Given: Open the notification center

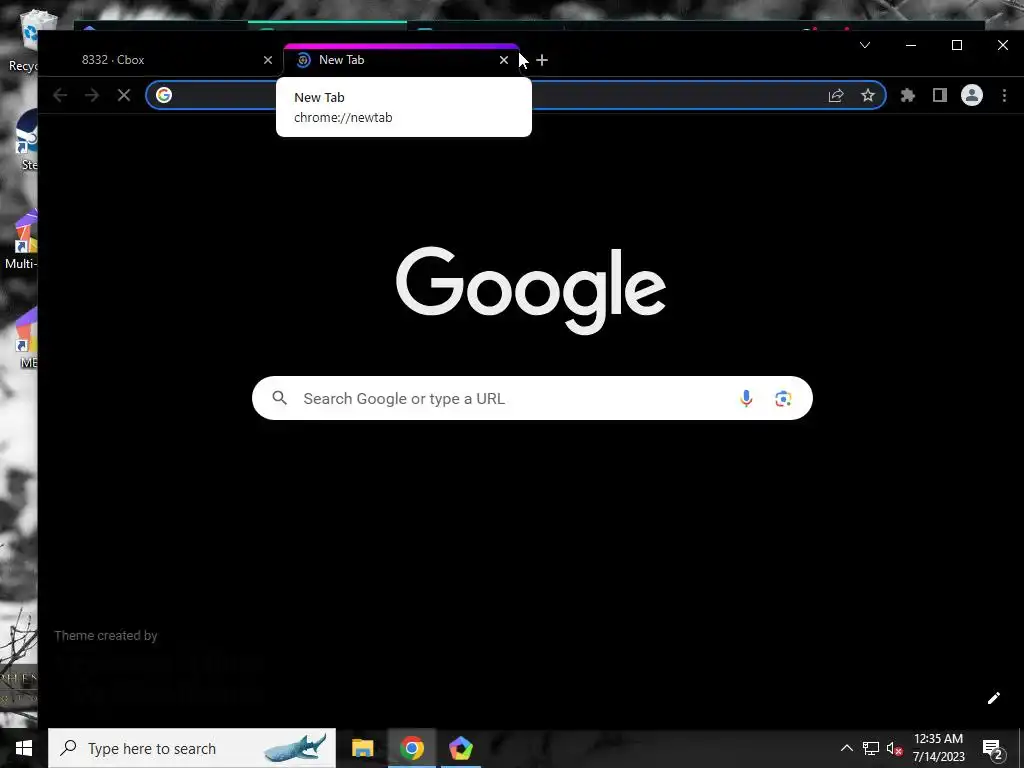Looking at the screenshot, I should click(x=993, y=748).
